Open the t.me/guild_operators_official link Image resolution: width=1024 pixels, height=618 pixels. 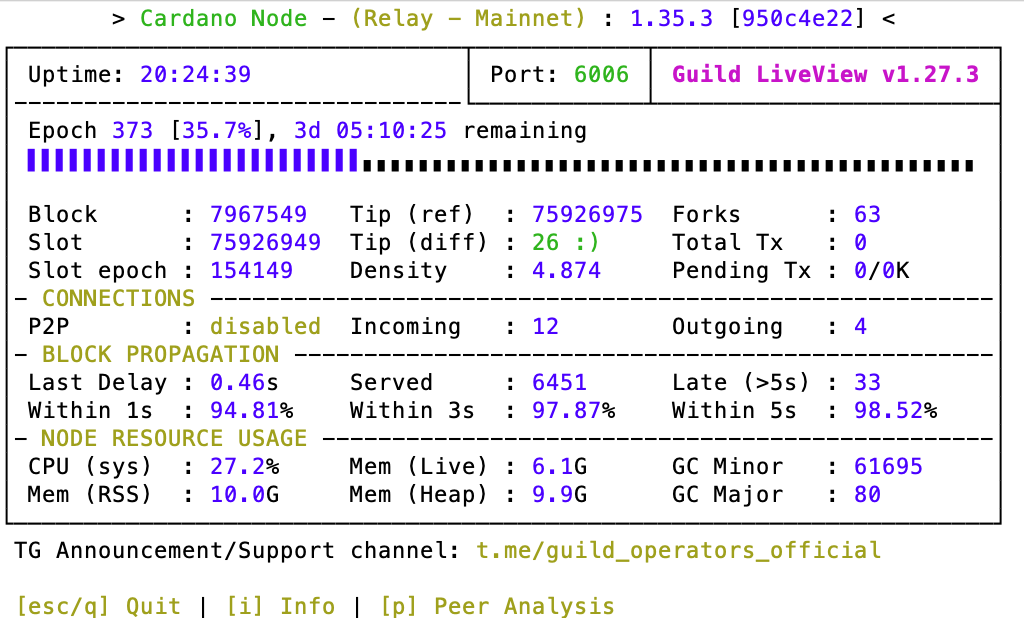pos(679,550)
